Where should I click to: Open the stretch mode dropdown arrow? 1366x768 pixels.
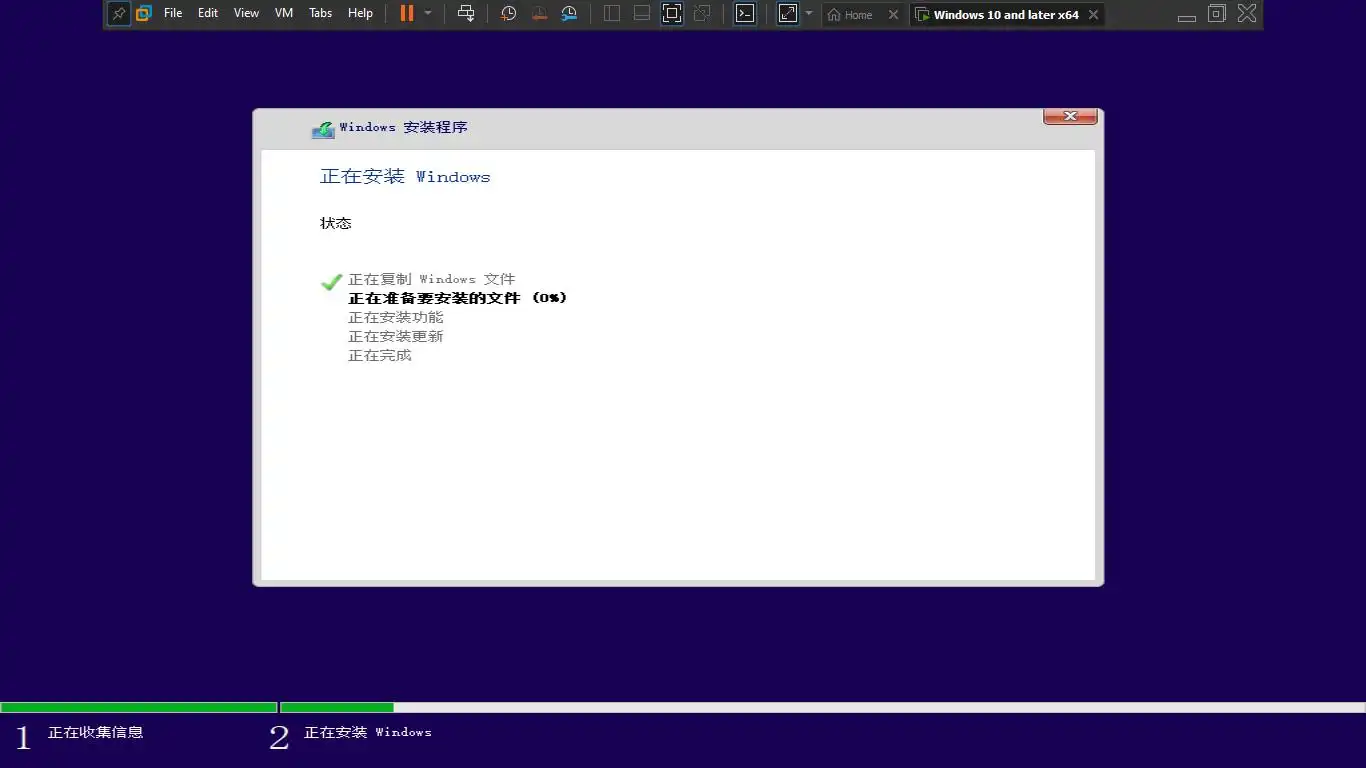809,14
